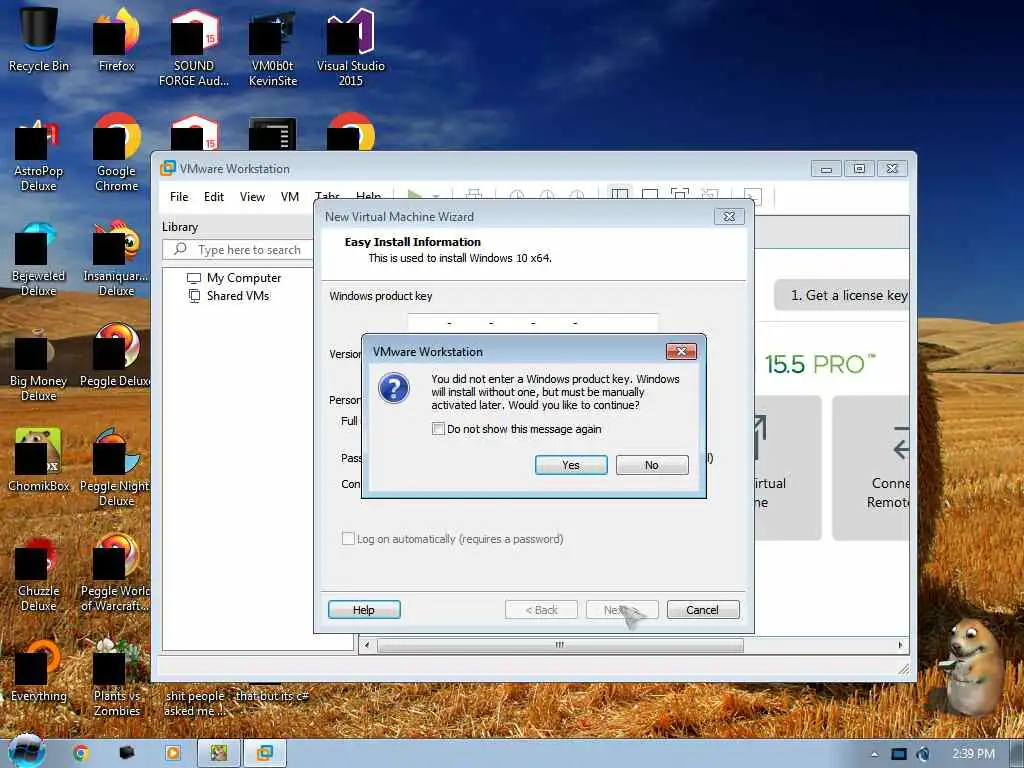The width and height of the screenshot is (1024, 768).
Task: Open the power-on options dropdown arrow
Action: 436,196
